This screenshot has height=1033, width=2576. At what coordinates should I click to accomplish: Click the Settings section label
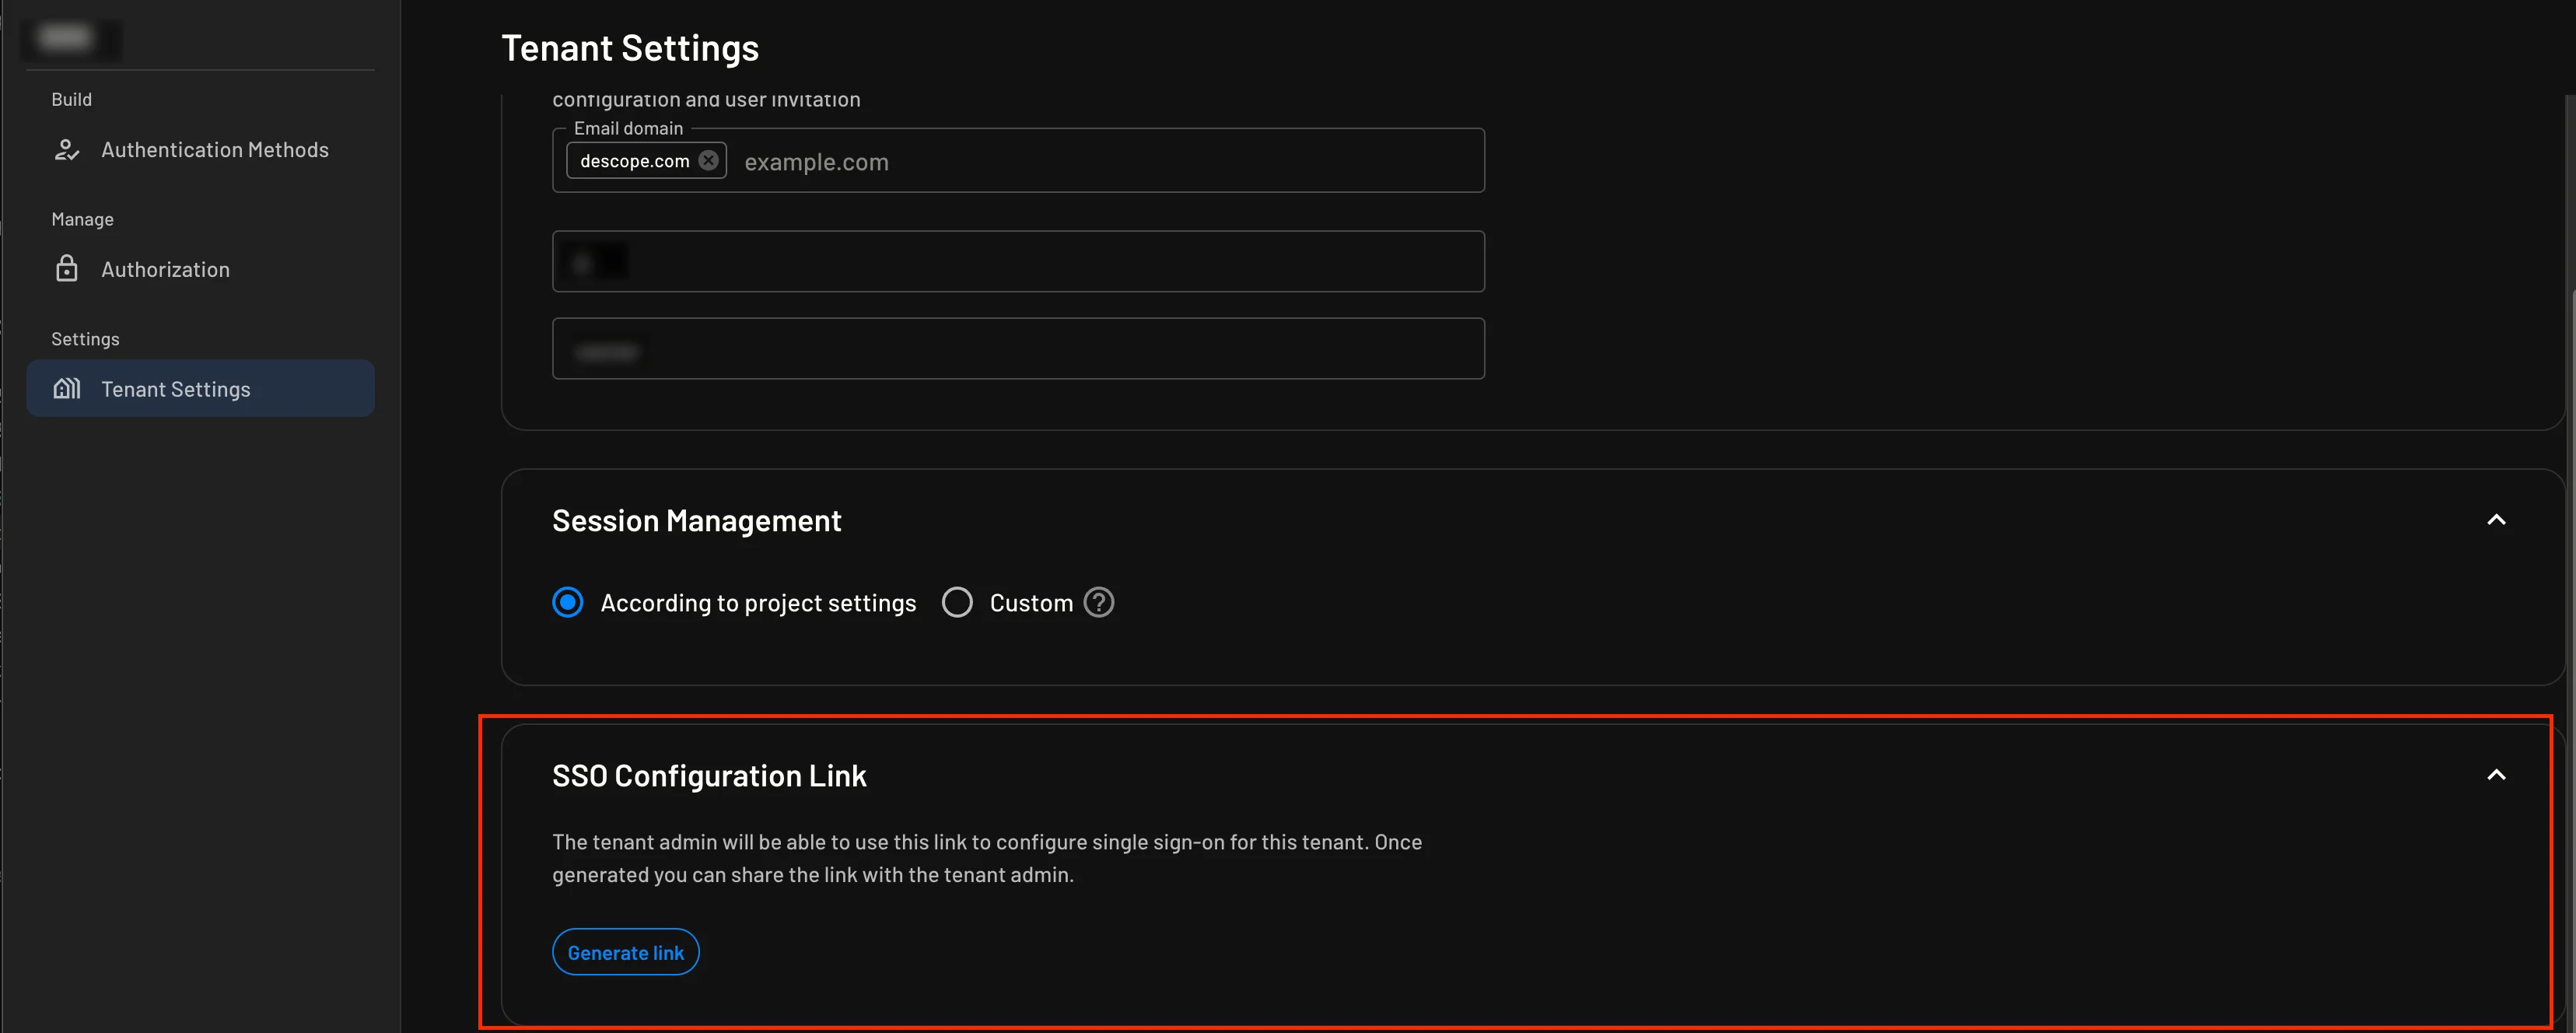click(x=85, y=339)
